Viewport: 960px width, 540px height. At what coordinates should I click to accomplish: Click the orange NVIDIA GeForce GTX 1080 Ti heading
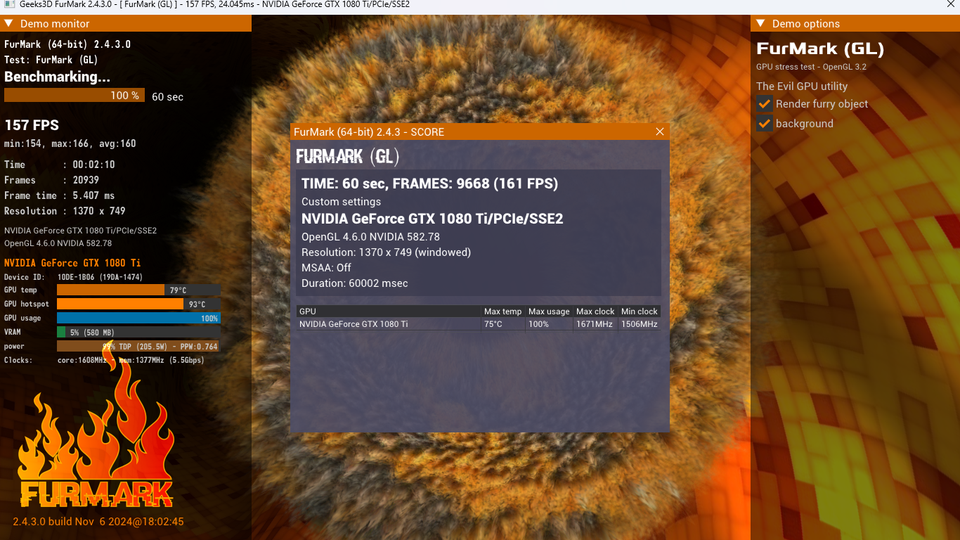coord(72,263)
